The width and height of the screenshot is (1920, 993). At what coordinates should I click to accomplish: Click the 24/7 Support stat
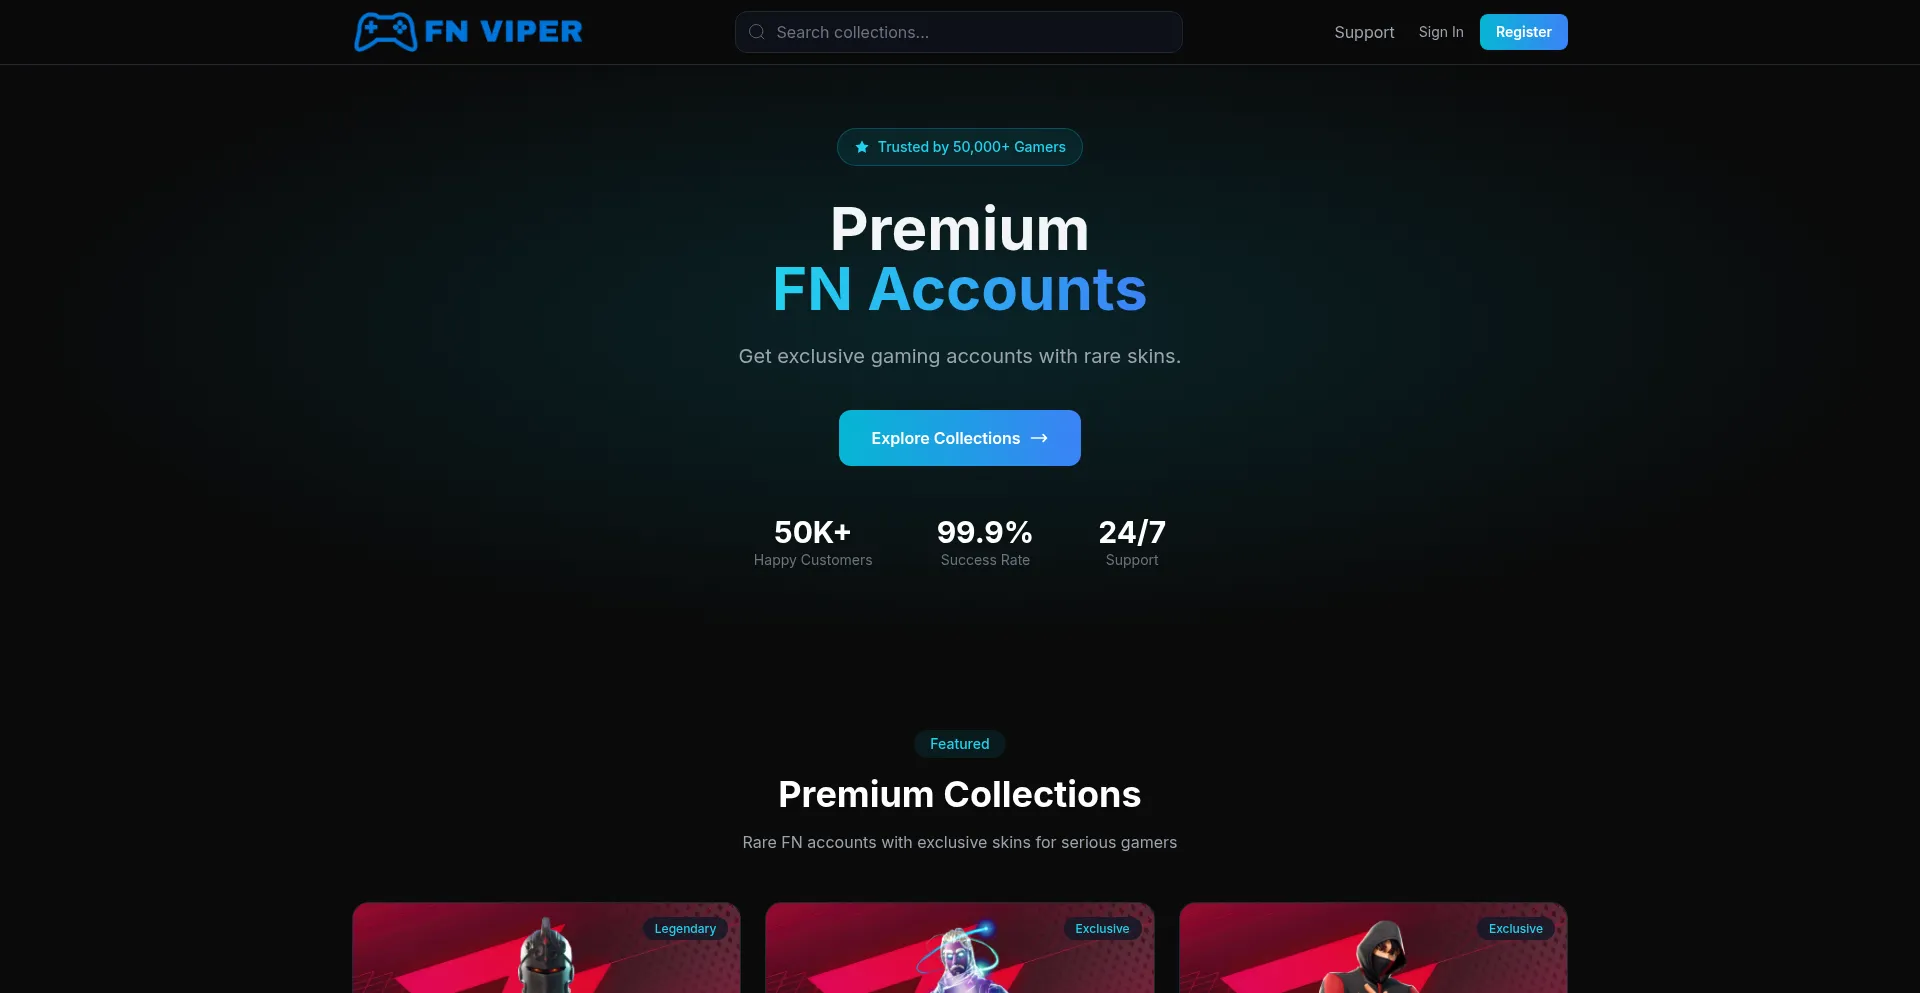pos(1132,542)
